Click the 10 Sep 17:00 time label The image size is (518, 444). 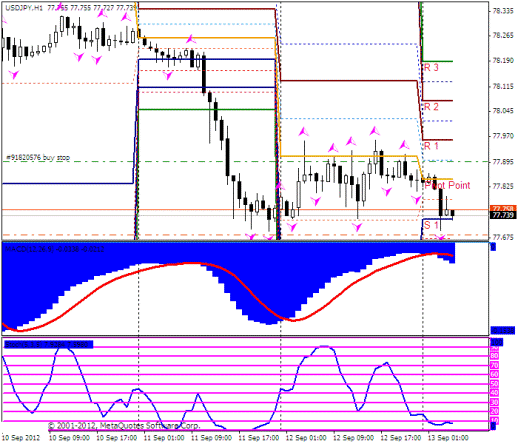click(116, 438)
